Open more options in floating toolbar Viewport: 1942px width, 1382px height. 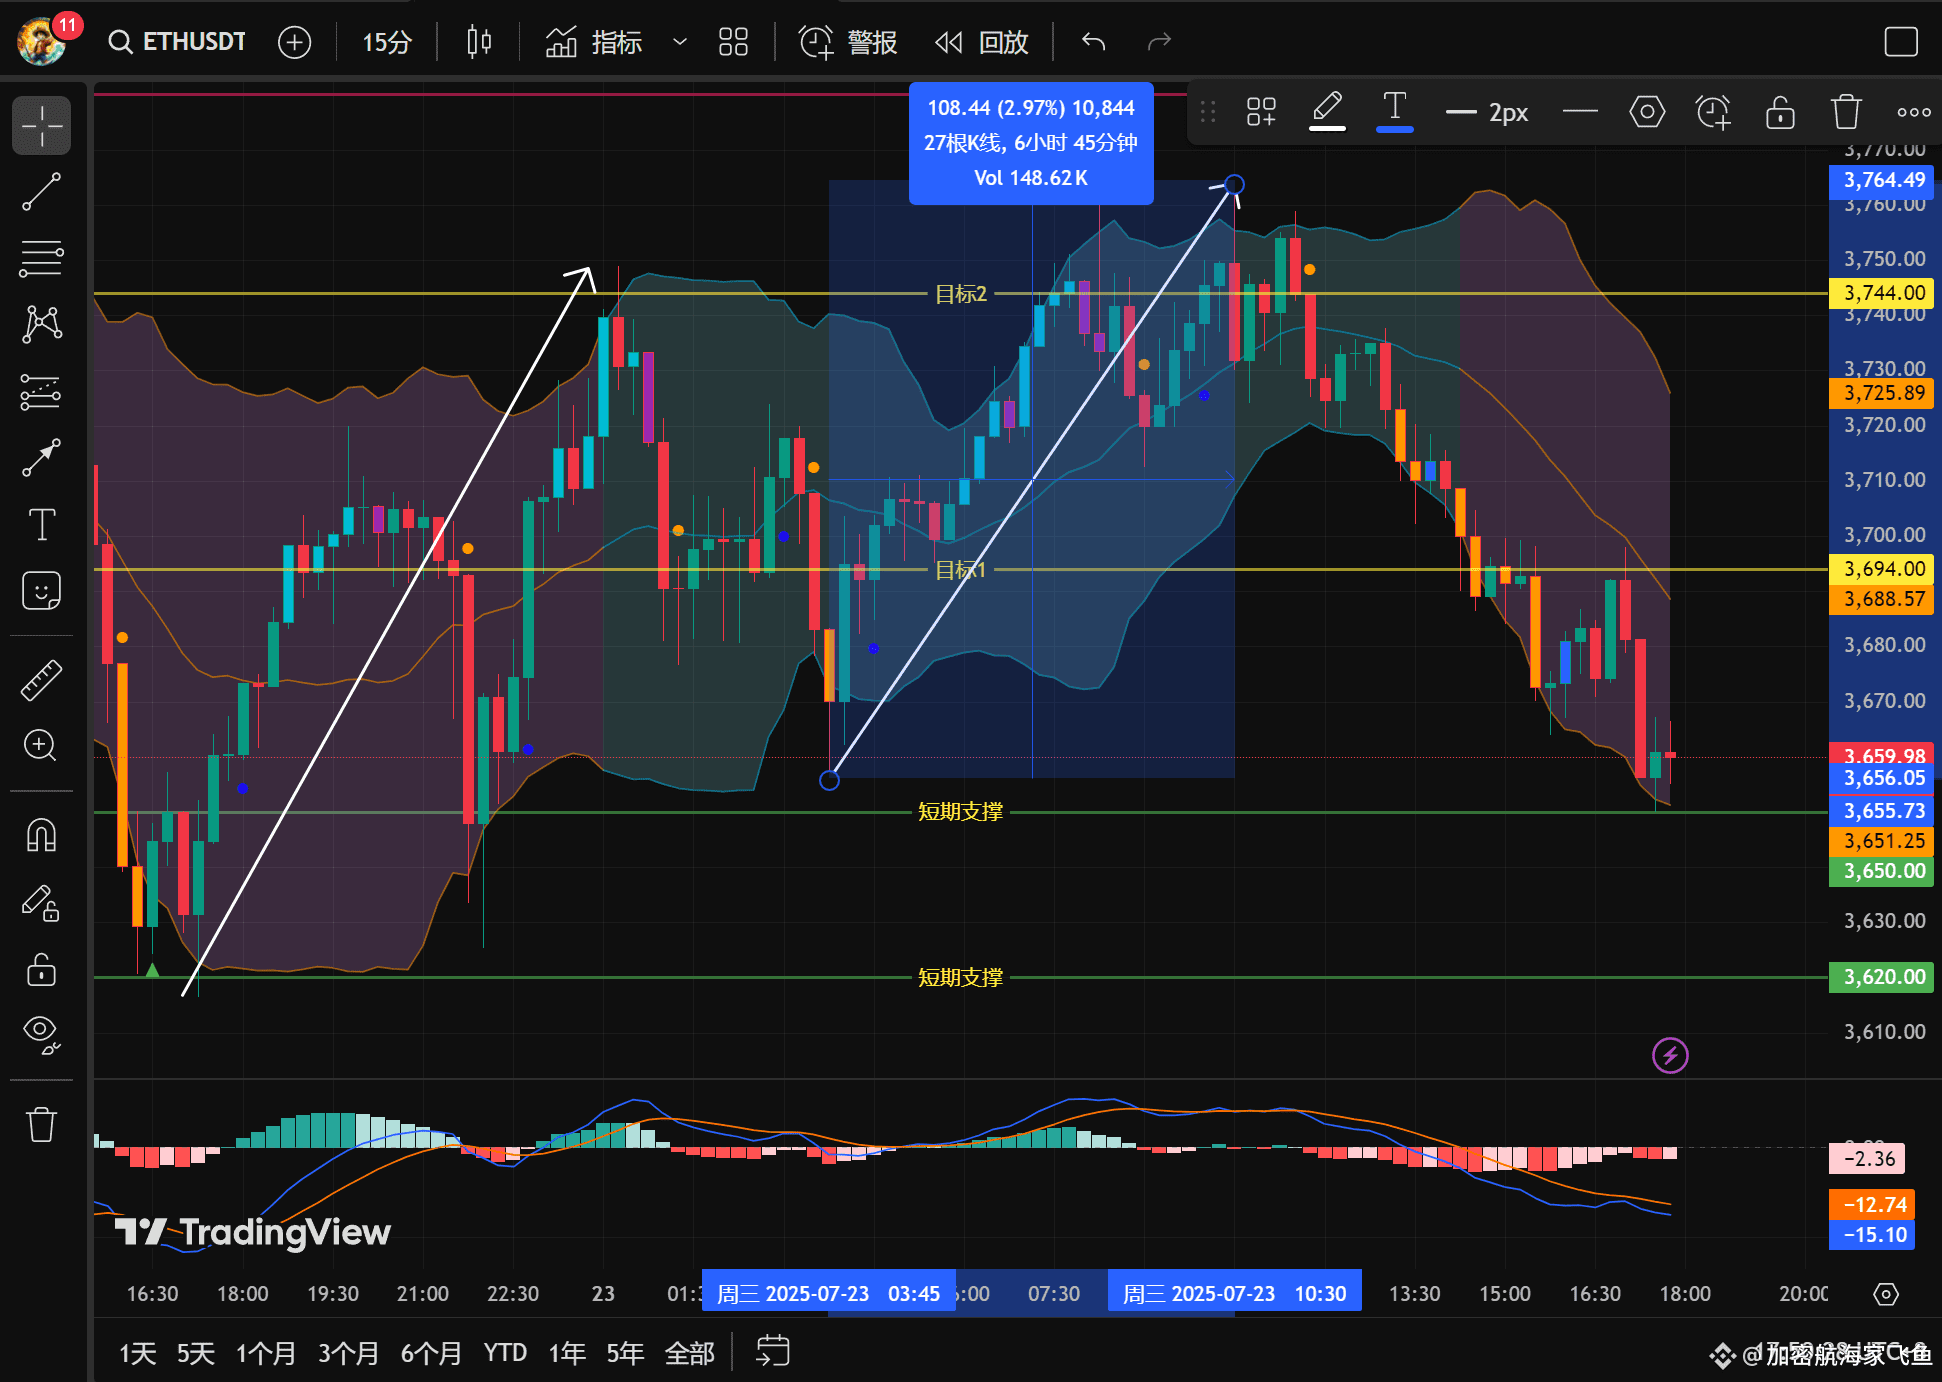pos(1914,112)
